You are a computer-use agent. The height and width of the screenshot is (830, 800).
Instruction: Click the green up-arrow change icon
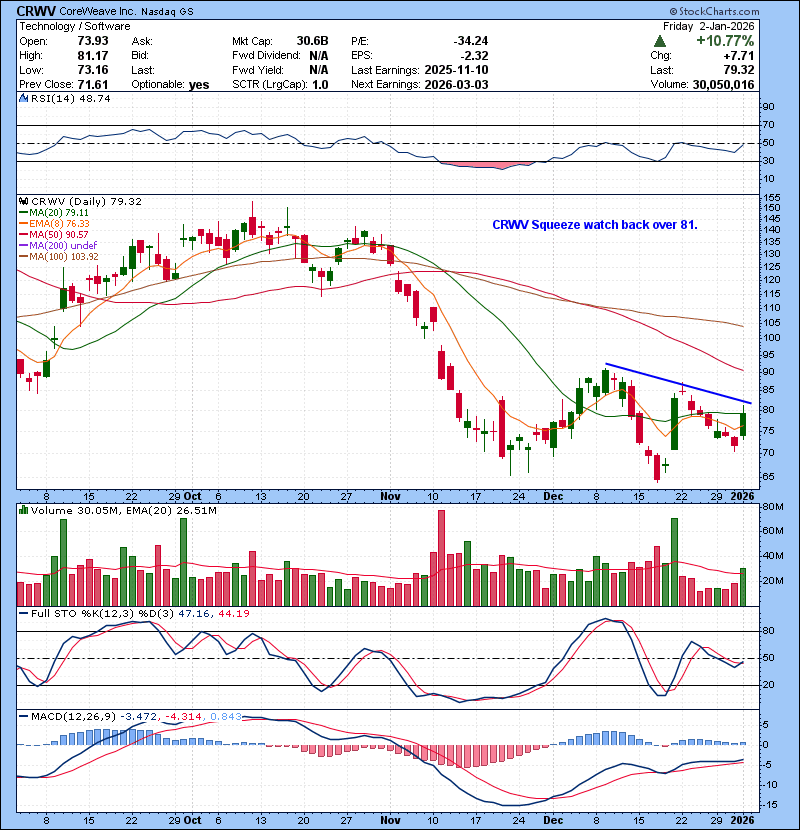click(659, 41)
